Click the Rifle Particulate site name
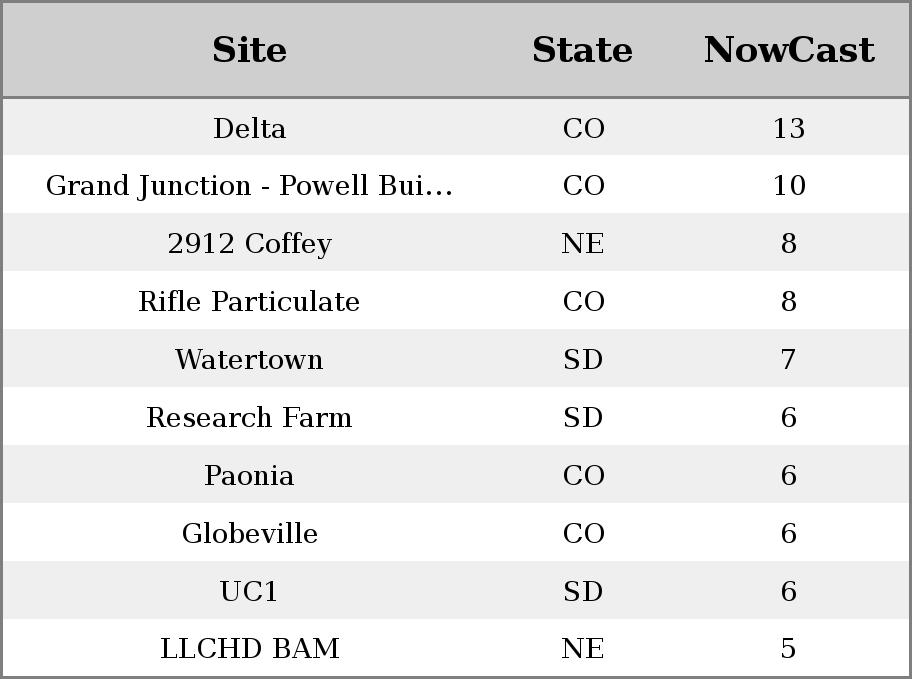The width and height of the screenshot is (912, 679). point(249,301)
